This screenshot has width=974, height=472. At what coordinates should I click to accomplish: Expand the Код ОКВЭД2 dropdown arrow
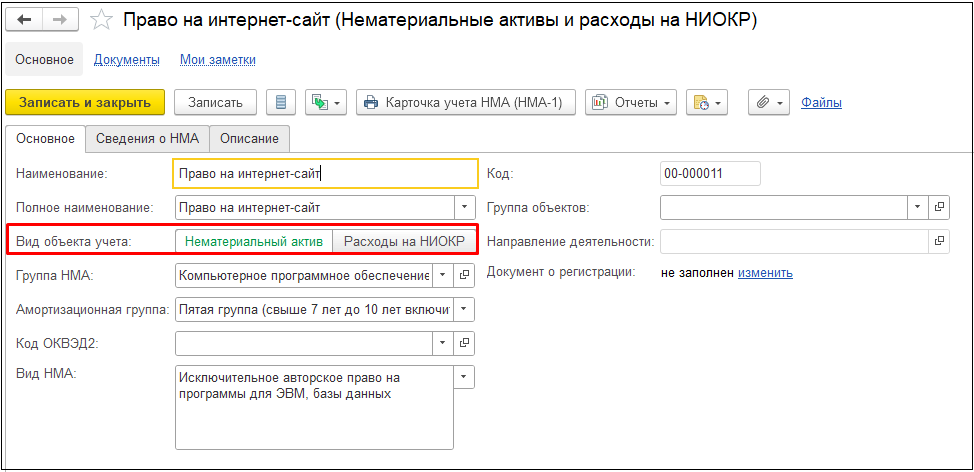coord(442,342)
